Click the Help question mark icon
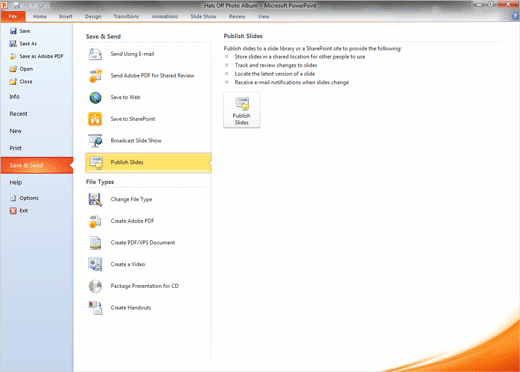The image size is (520, 372). (x=515, y=16)
